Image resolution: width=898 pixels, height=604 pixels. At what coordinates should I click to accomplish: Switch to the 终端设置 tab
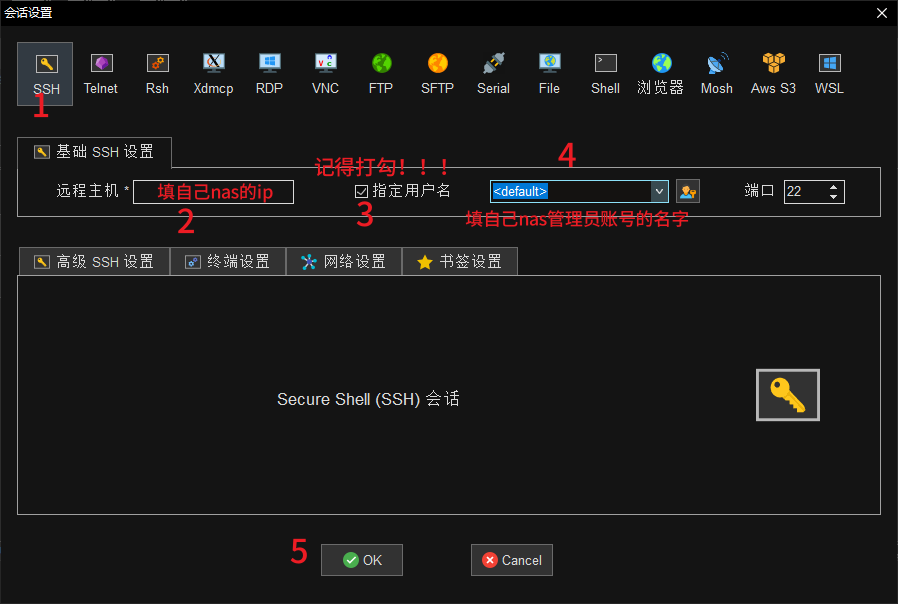coord(228,262)
